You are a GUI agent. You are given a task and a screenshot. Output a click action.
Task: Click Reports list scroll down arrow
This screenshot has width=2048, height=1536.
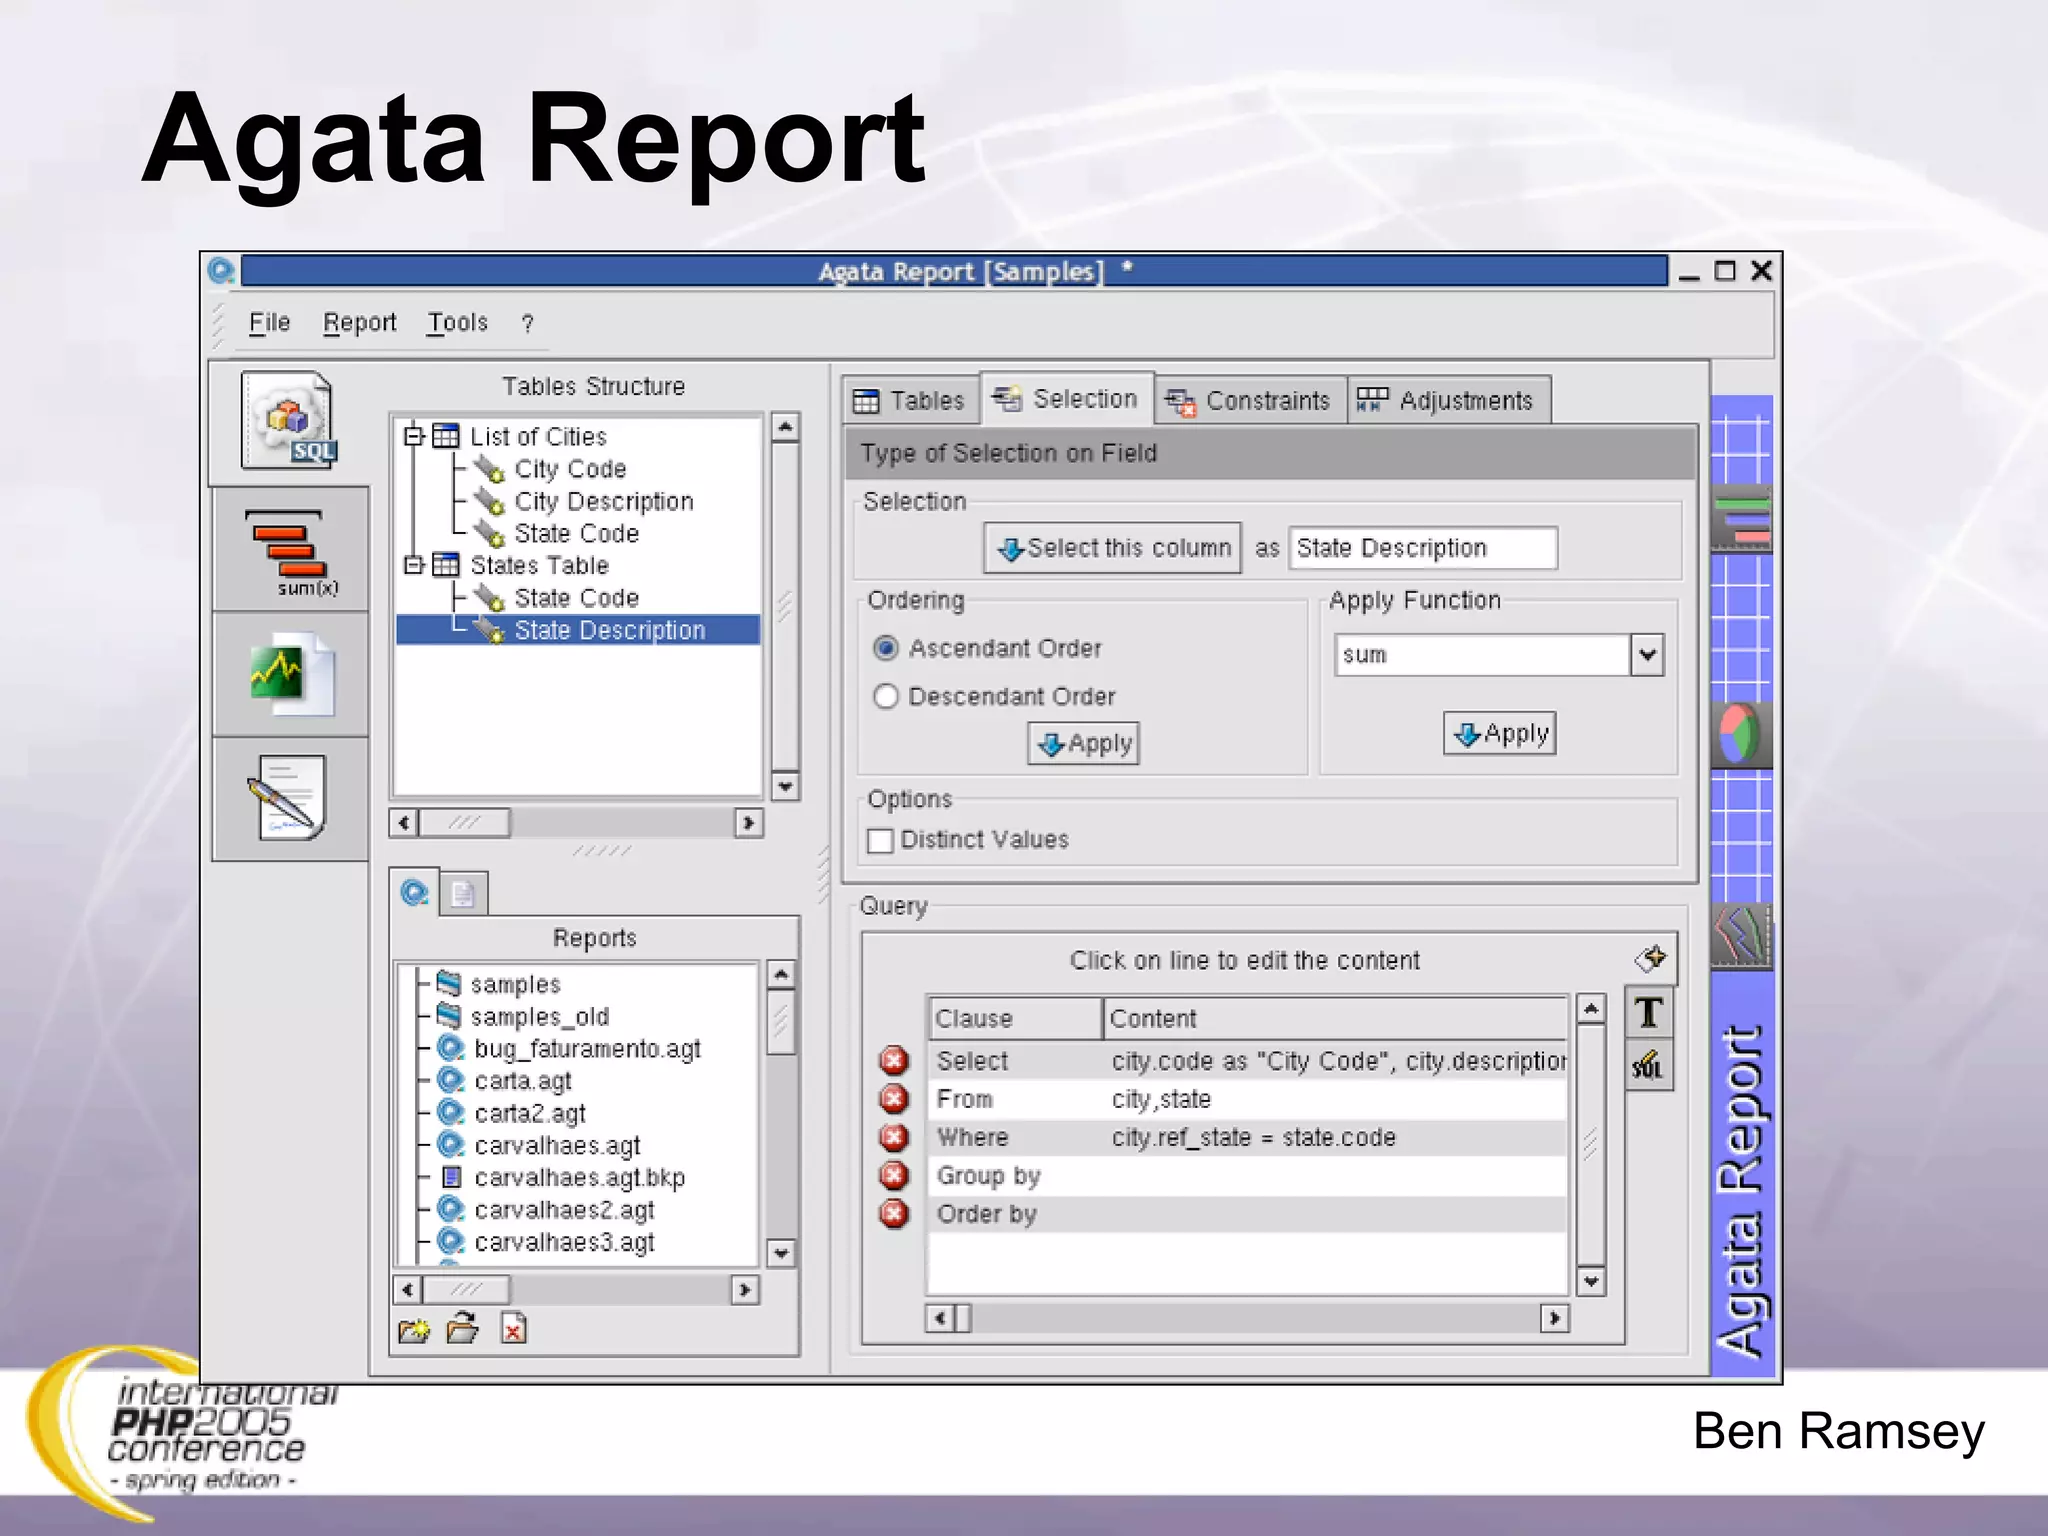[781, 1253]
